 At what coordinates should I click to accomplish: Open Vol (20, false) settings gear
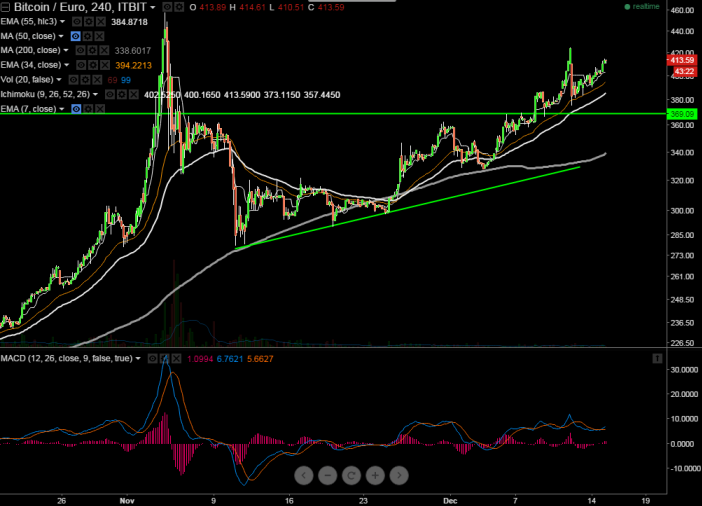tap(85, 80)
